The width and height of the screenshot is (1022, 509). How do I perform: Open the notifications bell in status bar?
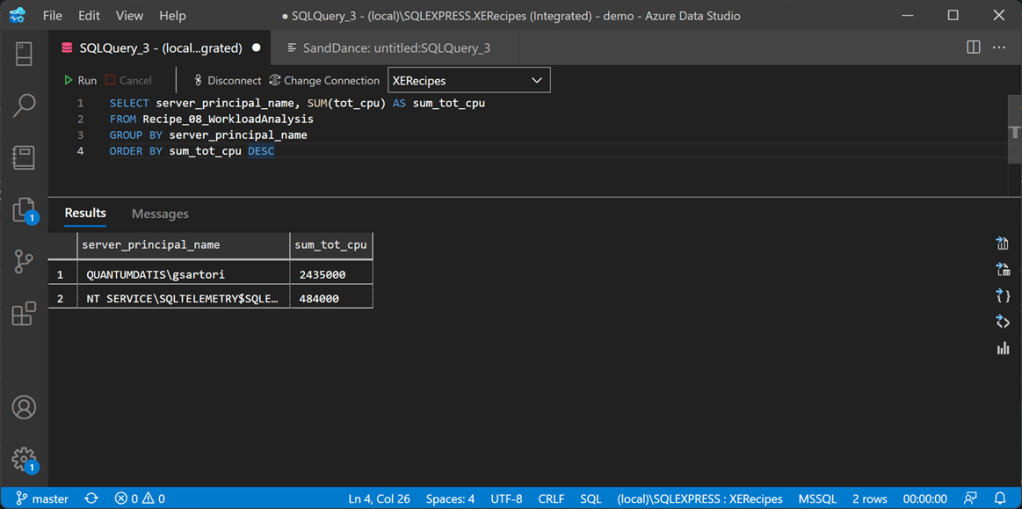click(x=1000, y=498)
